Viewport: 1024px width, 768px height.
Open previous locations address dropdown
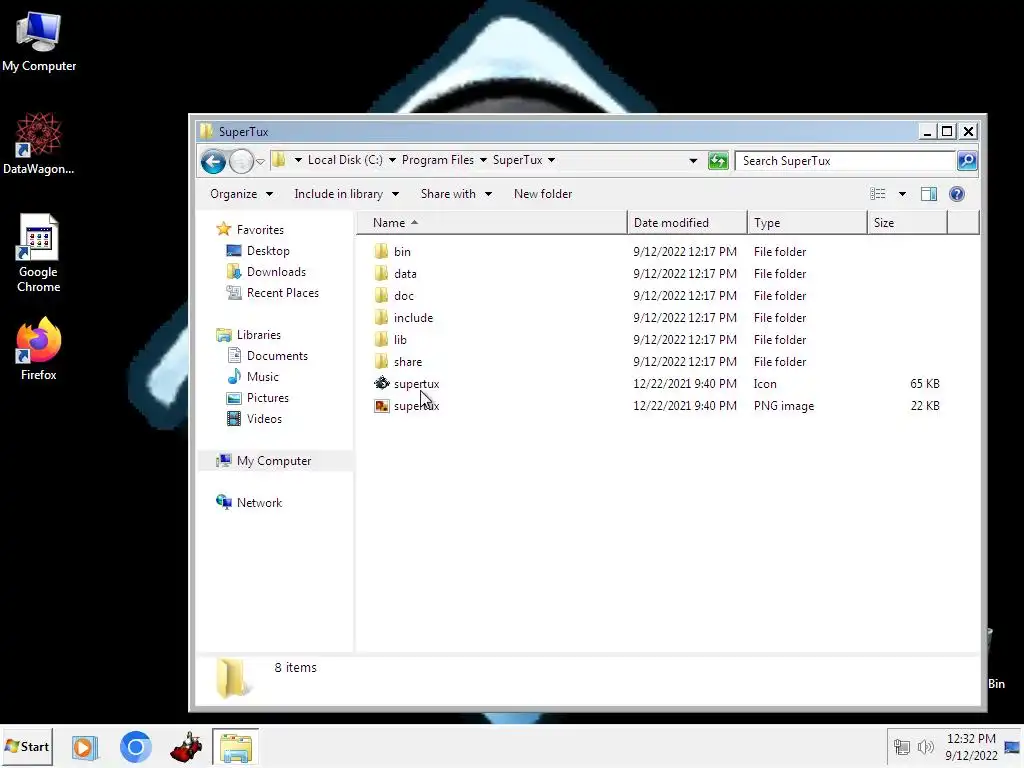click(693, 161)
